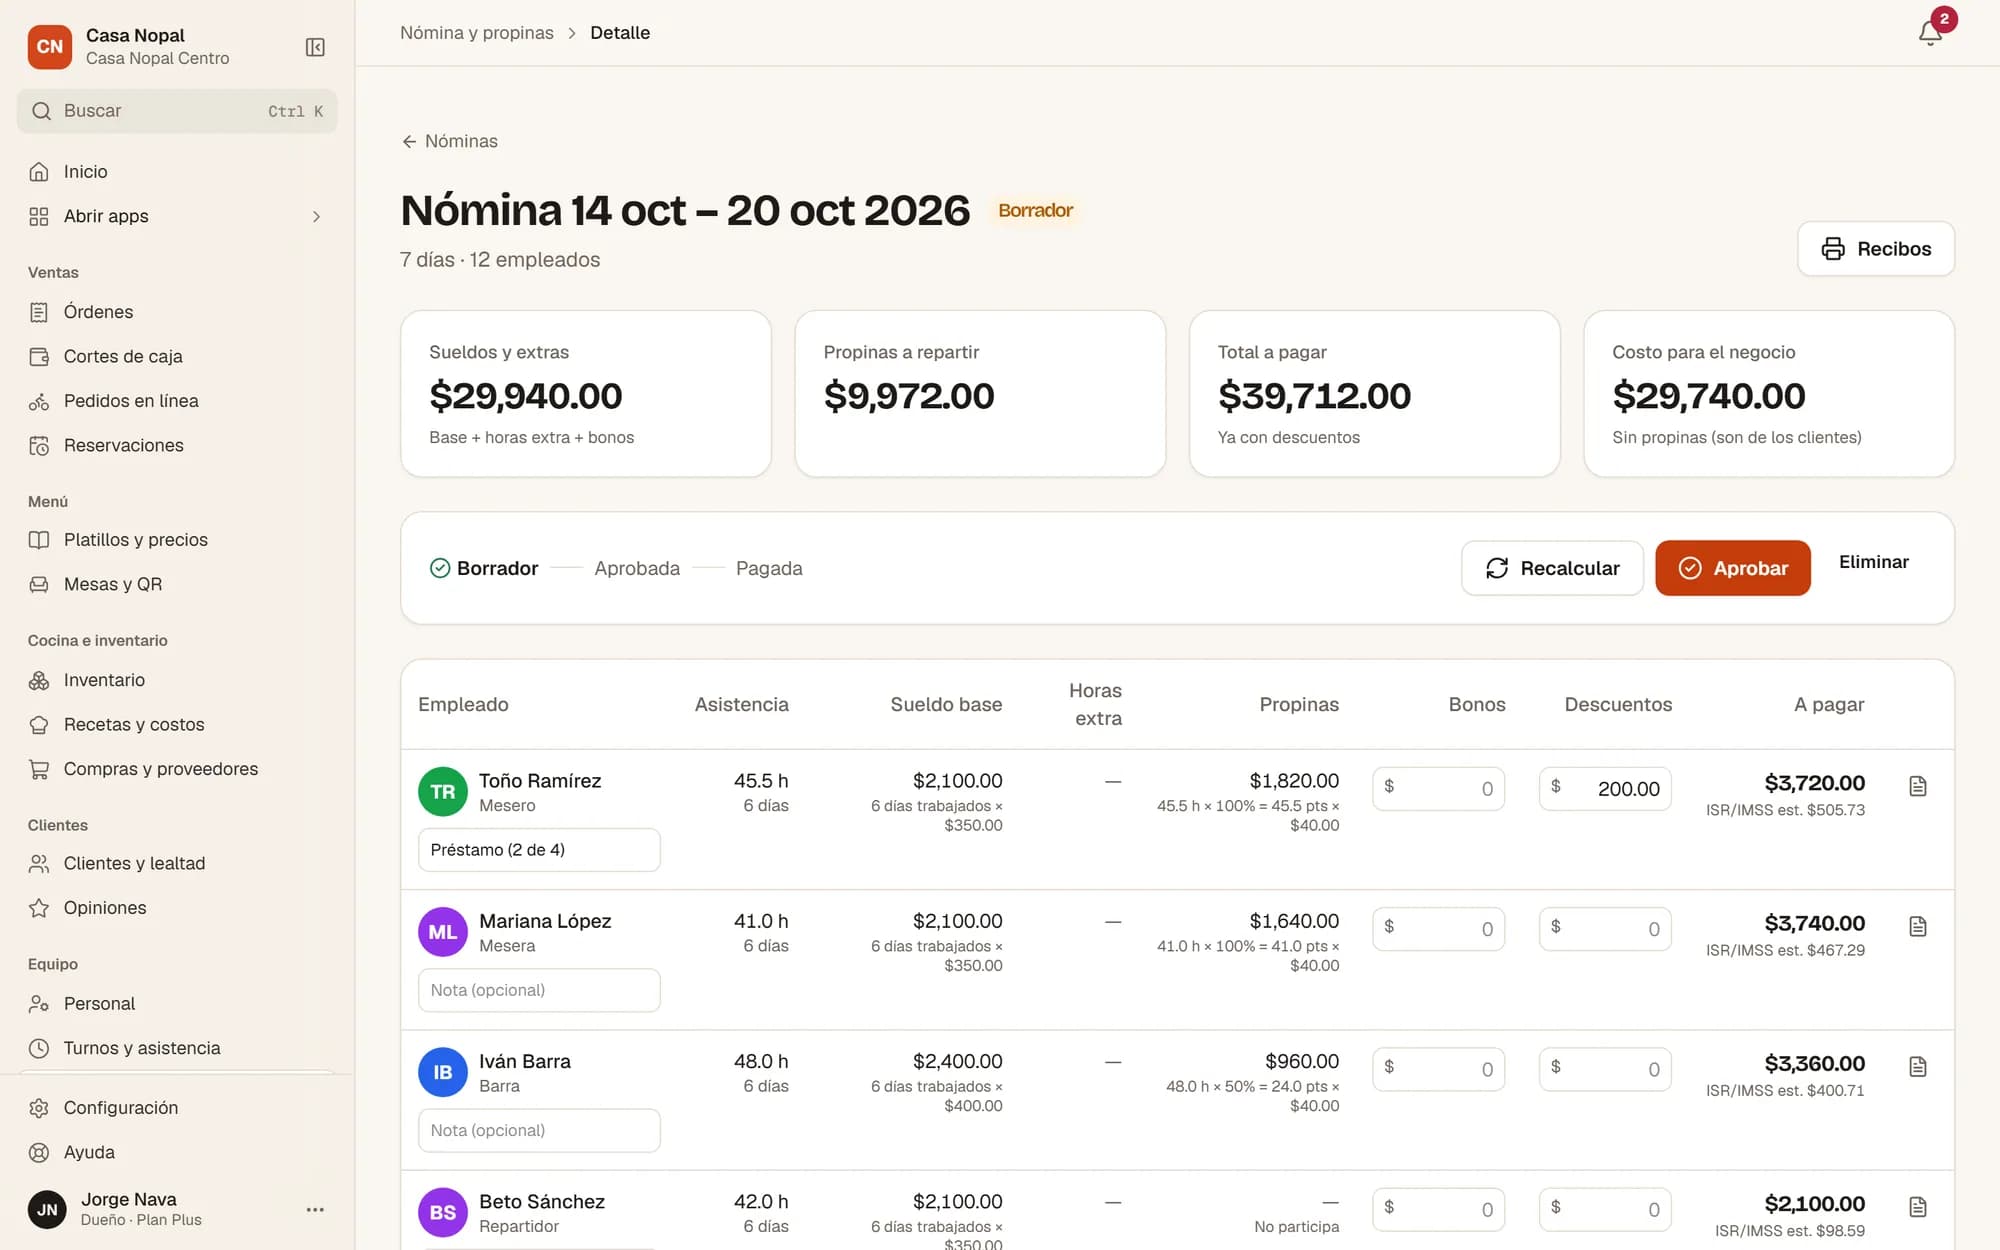The width and height of the screenshot is (2000, 1250).
Task: Open Recetas y costos
Action: (x=177, y=724)
